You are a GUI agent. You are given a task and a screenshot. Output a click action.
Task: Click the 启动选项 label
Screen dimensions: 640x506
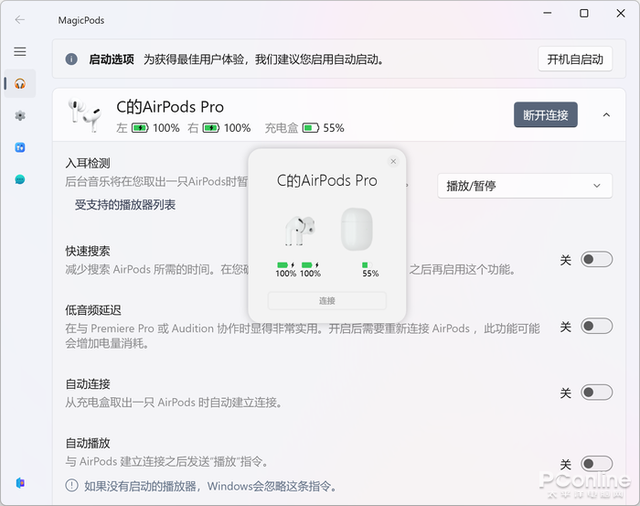pos(111,60)
